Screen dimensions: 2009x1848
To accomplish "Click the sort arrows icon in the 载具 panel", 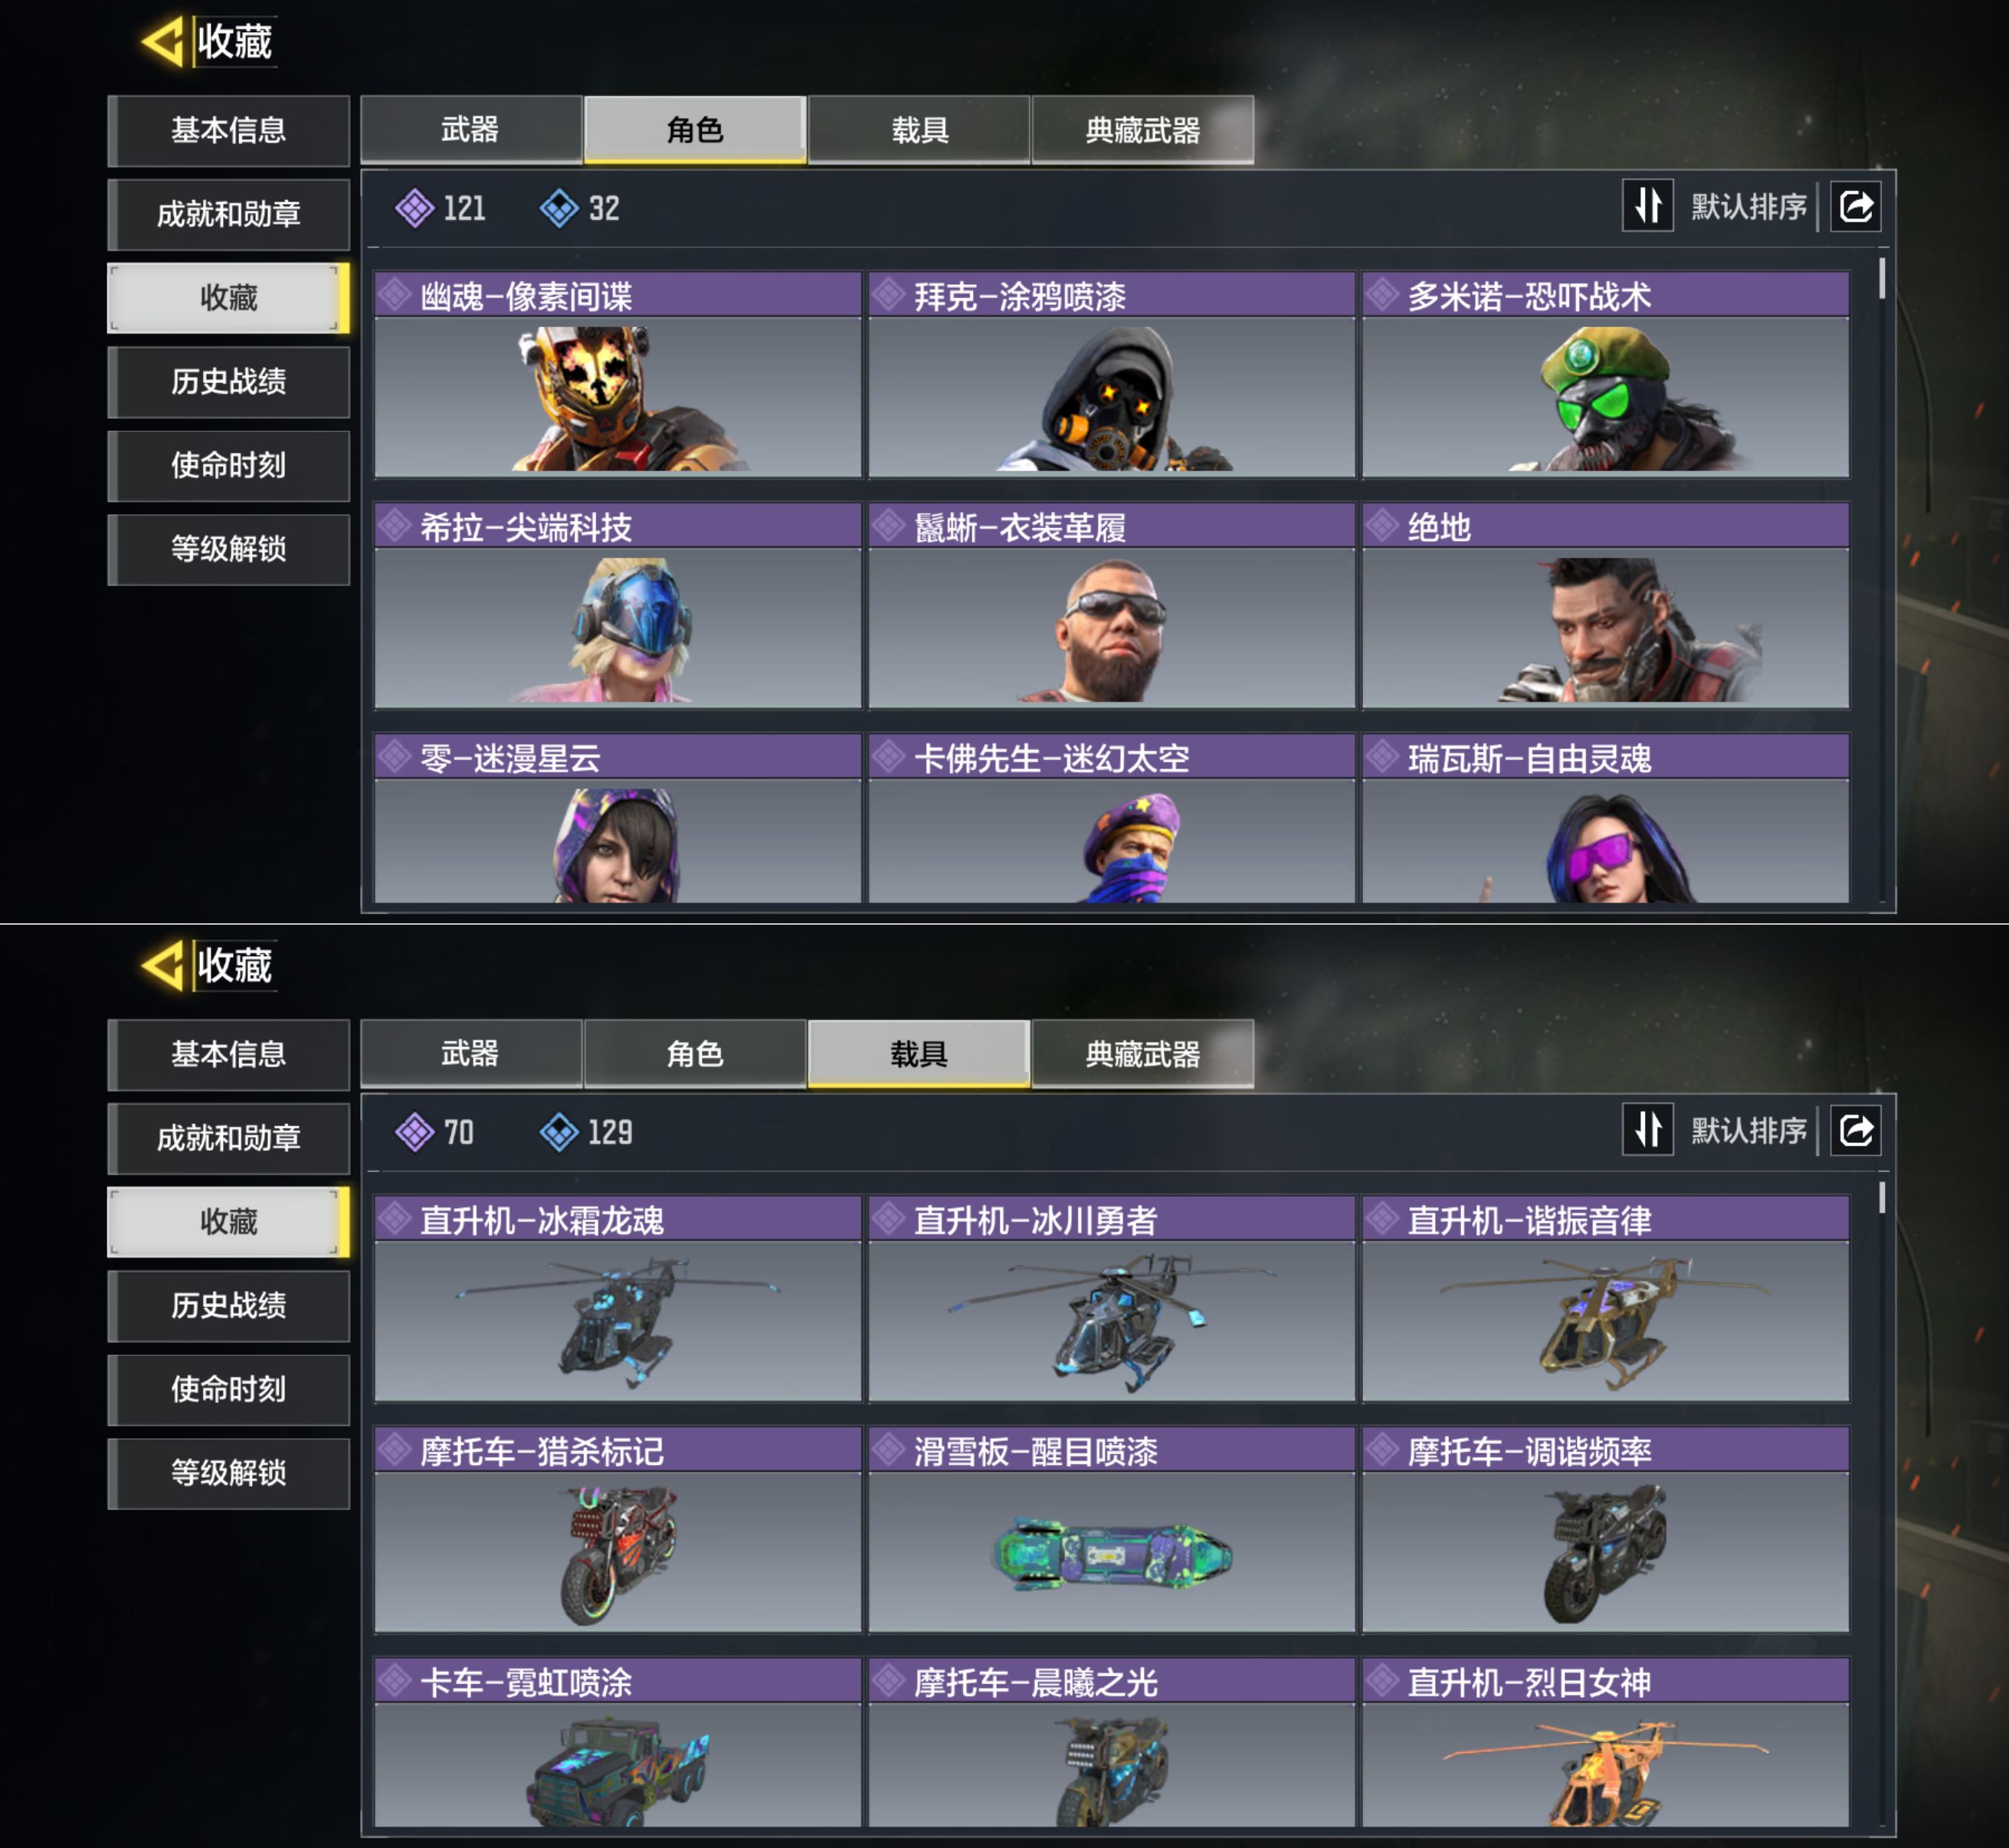I will (1648, 1130).
